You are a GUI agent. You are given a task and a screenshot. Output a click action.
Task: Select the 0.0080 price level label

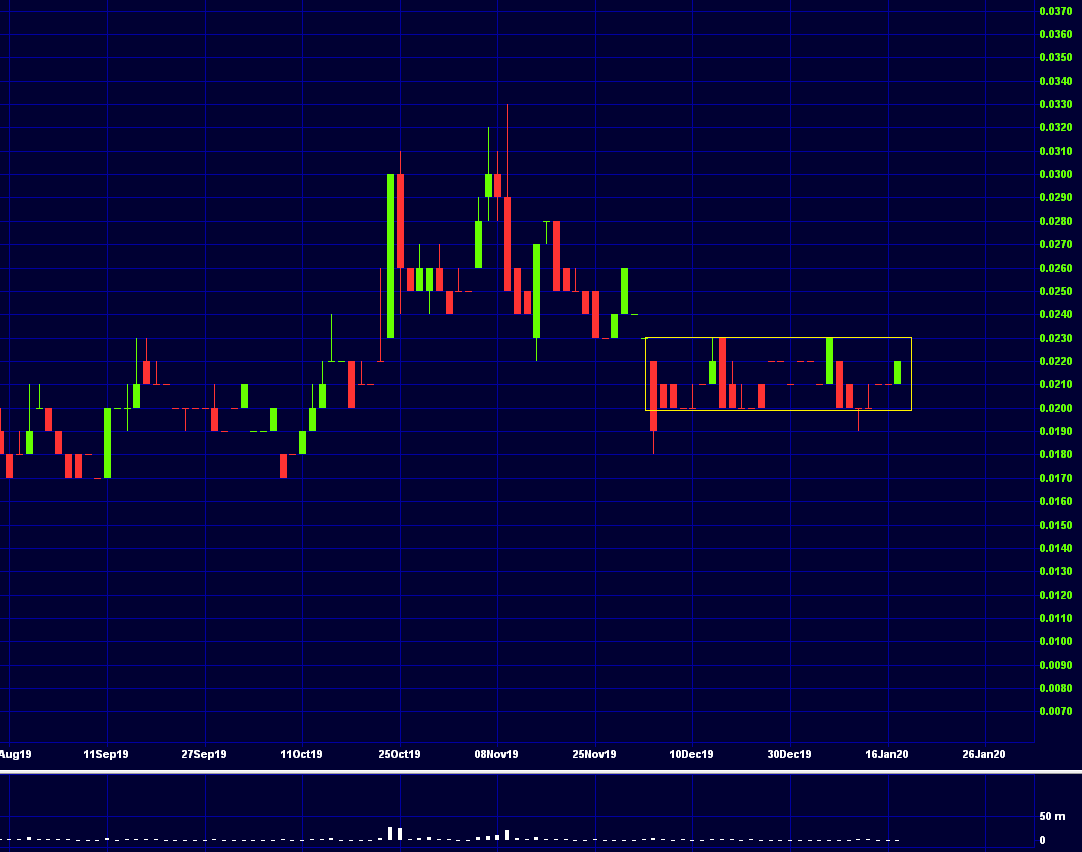pos(1056,688)
